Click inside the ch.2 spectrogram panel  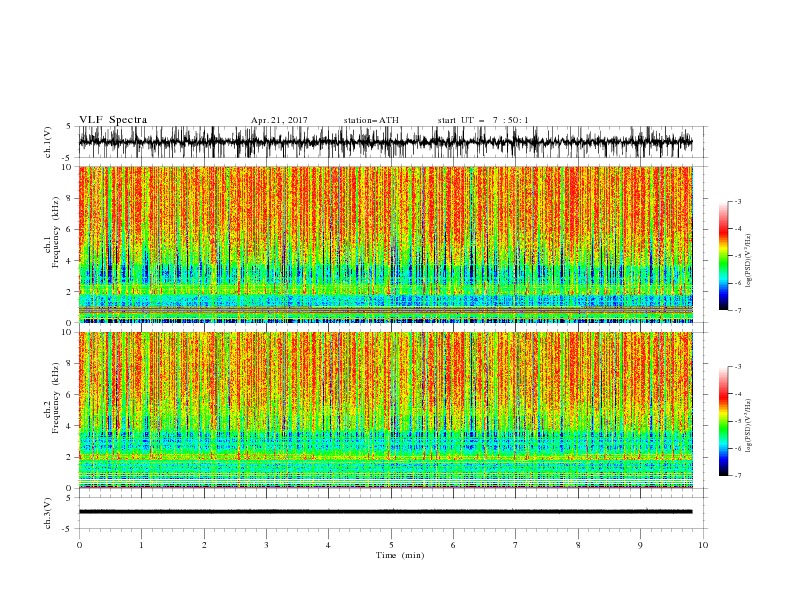pos(385,410)
